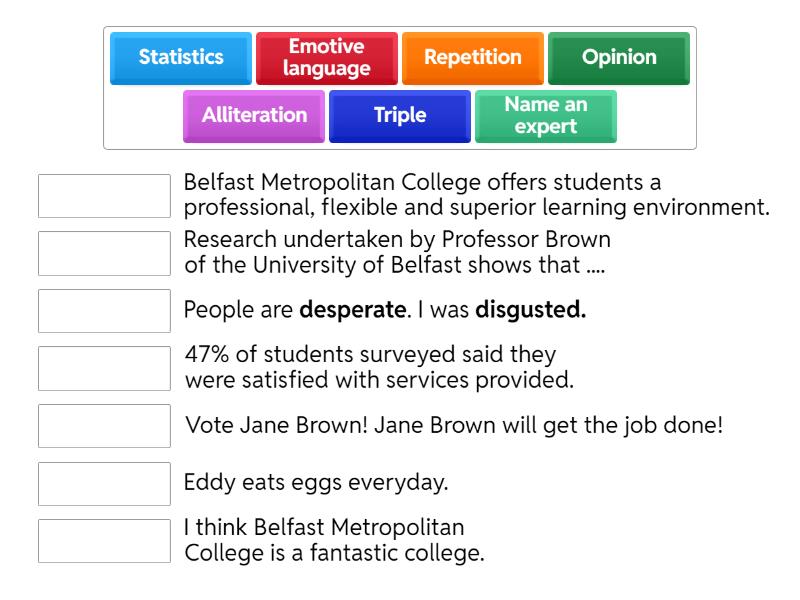
Task: Click the 'Vote Jane Brown!' sentence text
Action: (x=454, y=425)
